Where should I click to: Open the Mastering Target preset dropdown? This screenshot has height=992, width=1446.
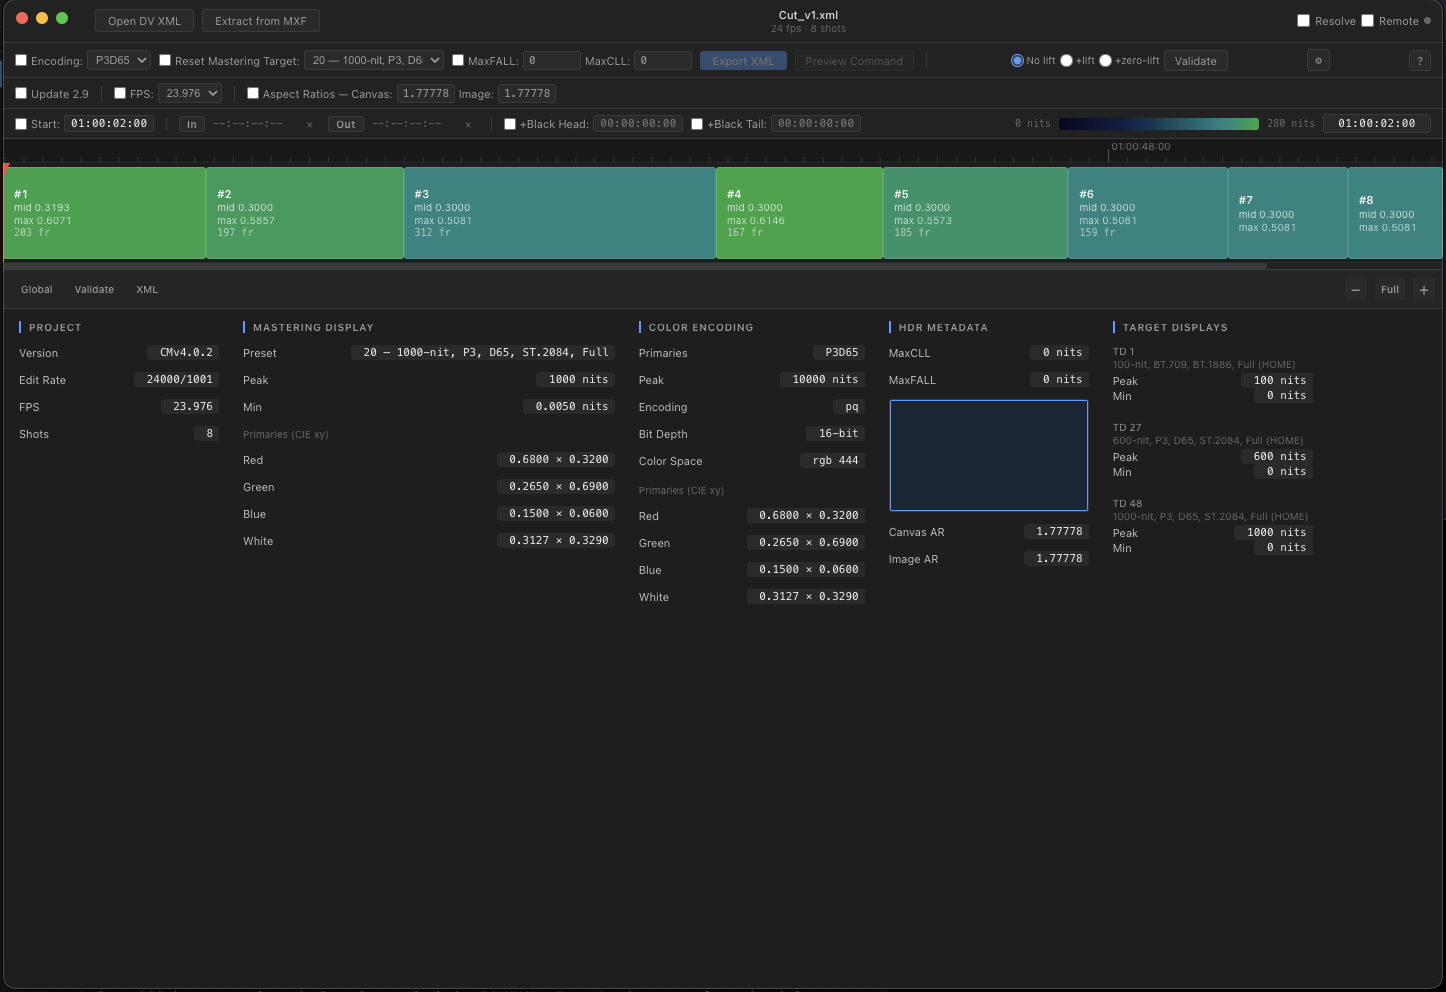pyautogui.click(x=374, y=60)
